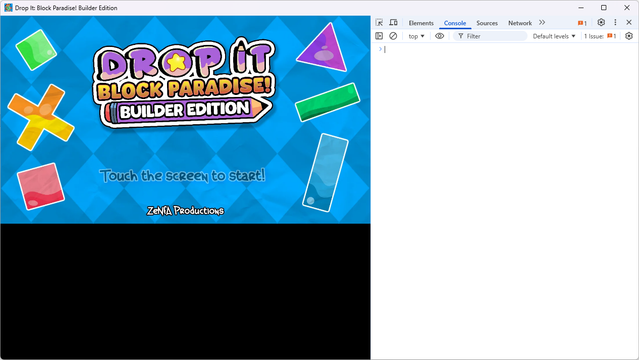The height and width of the screenshot is (360, 639).
Task: Open the Network tab
Action: 520,23
